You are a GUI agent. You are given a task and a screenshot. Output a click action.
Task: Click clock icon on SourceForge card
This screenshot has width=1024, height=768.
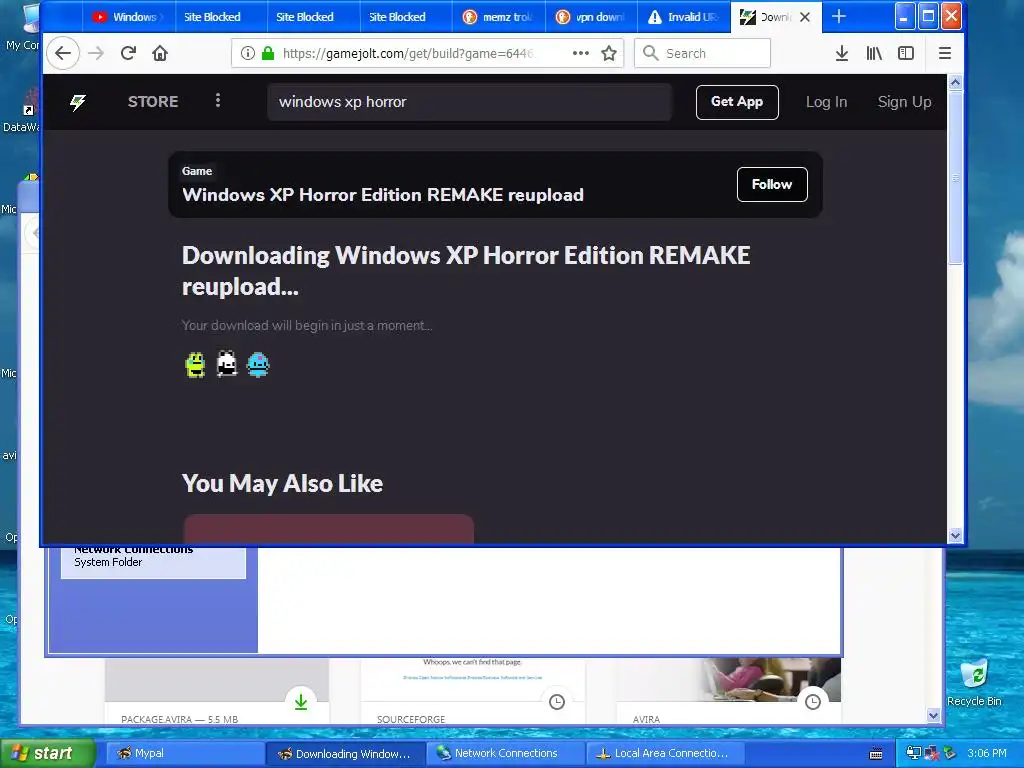(556, 702)
